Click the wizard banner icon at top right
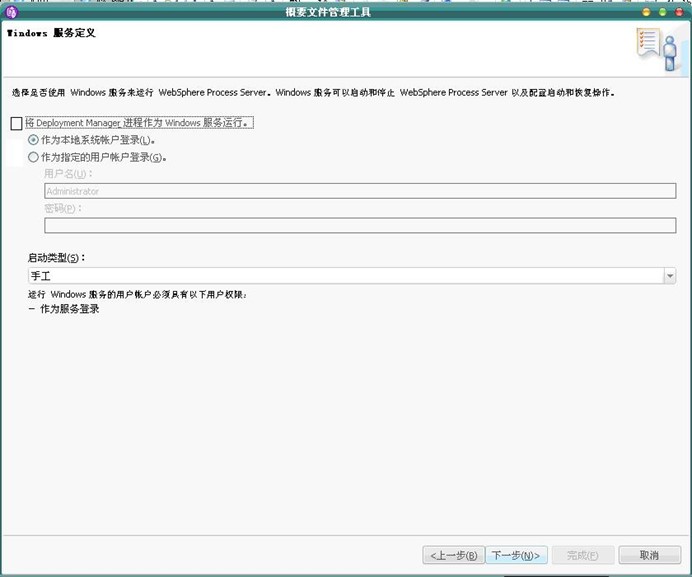The image size is (692, 577). 655,47
